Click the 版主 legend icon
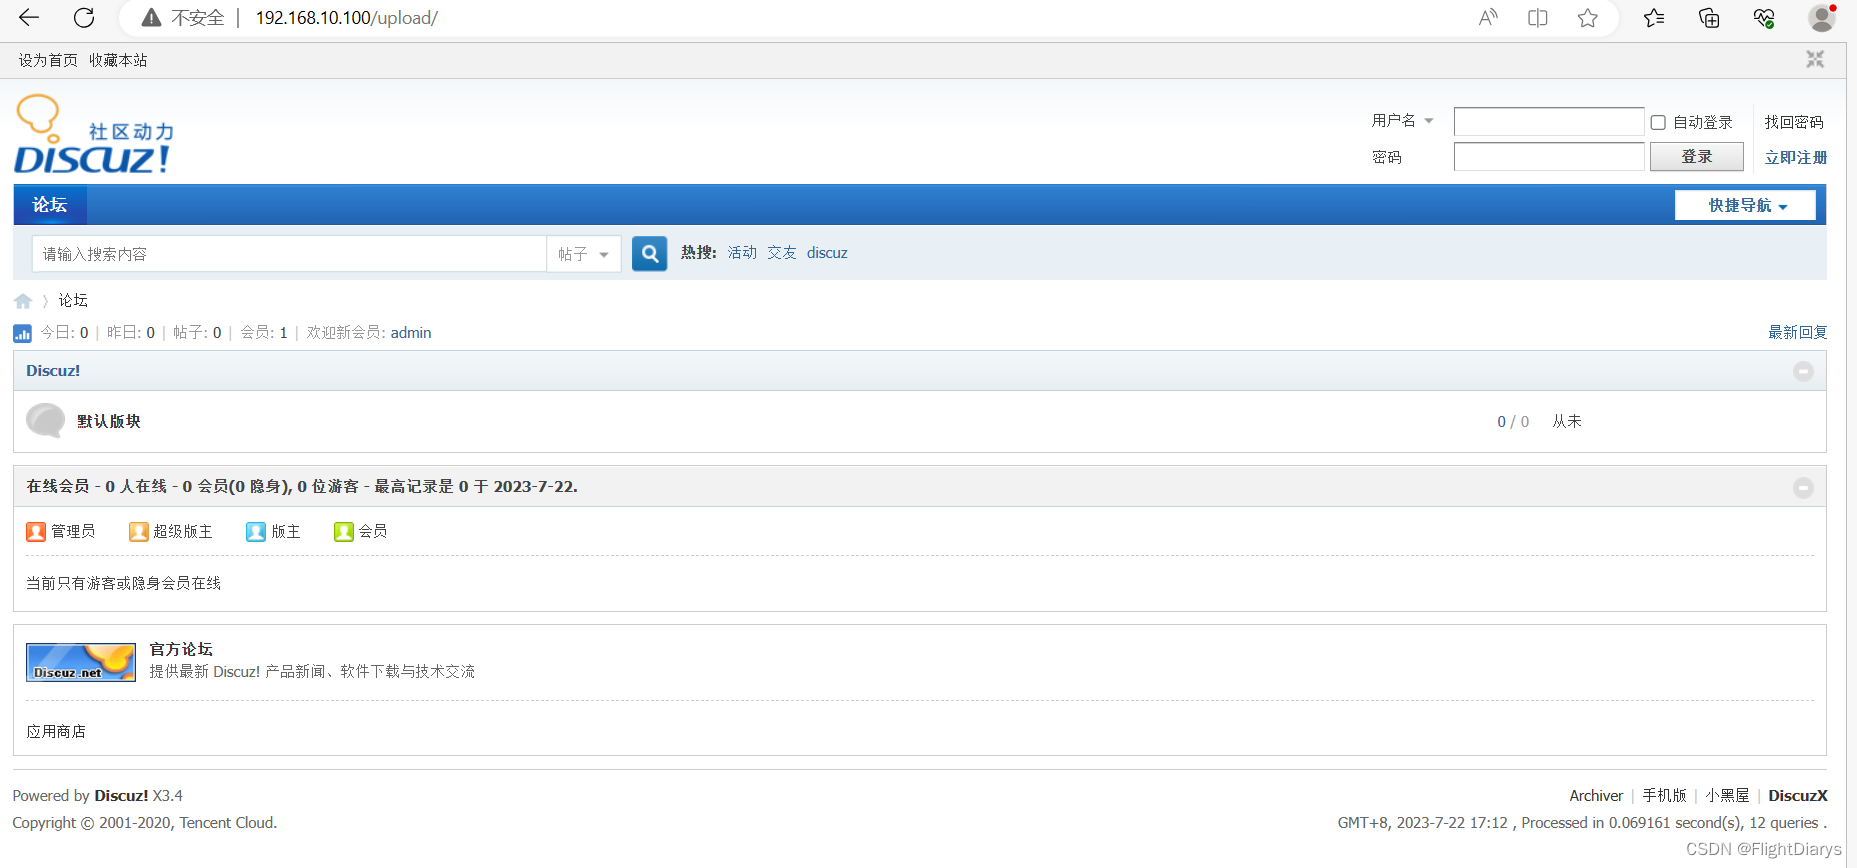This screenshot has height=868, width=1857. coord(256,531)
